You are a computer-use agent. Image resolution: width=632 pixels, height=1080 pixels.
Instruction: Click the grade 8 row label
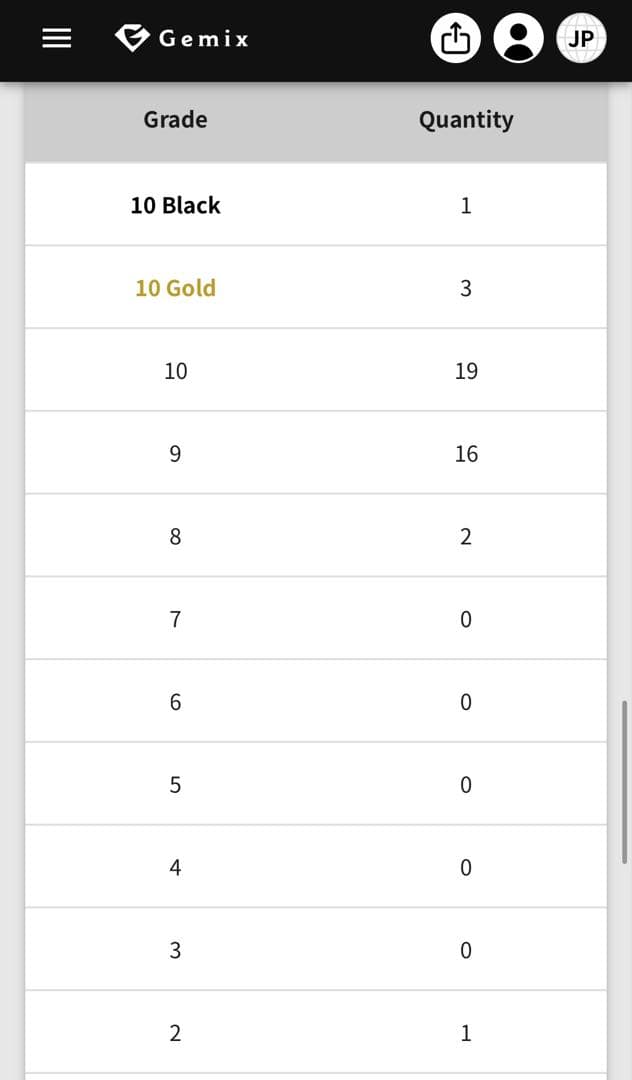175,537
